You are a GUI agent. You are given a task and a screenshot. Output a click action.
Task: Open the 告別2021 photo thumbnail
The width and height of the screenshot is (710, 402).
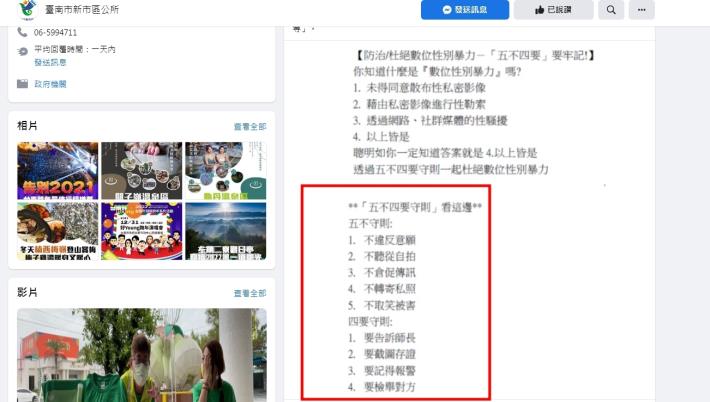point(58,171)
